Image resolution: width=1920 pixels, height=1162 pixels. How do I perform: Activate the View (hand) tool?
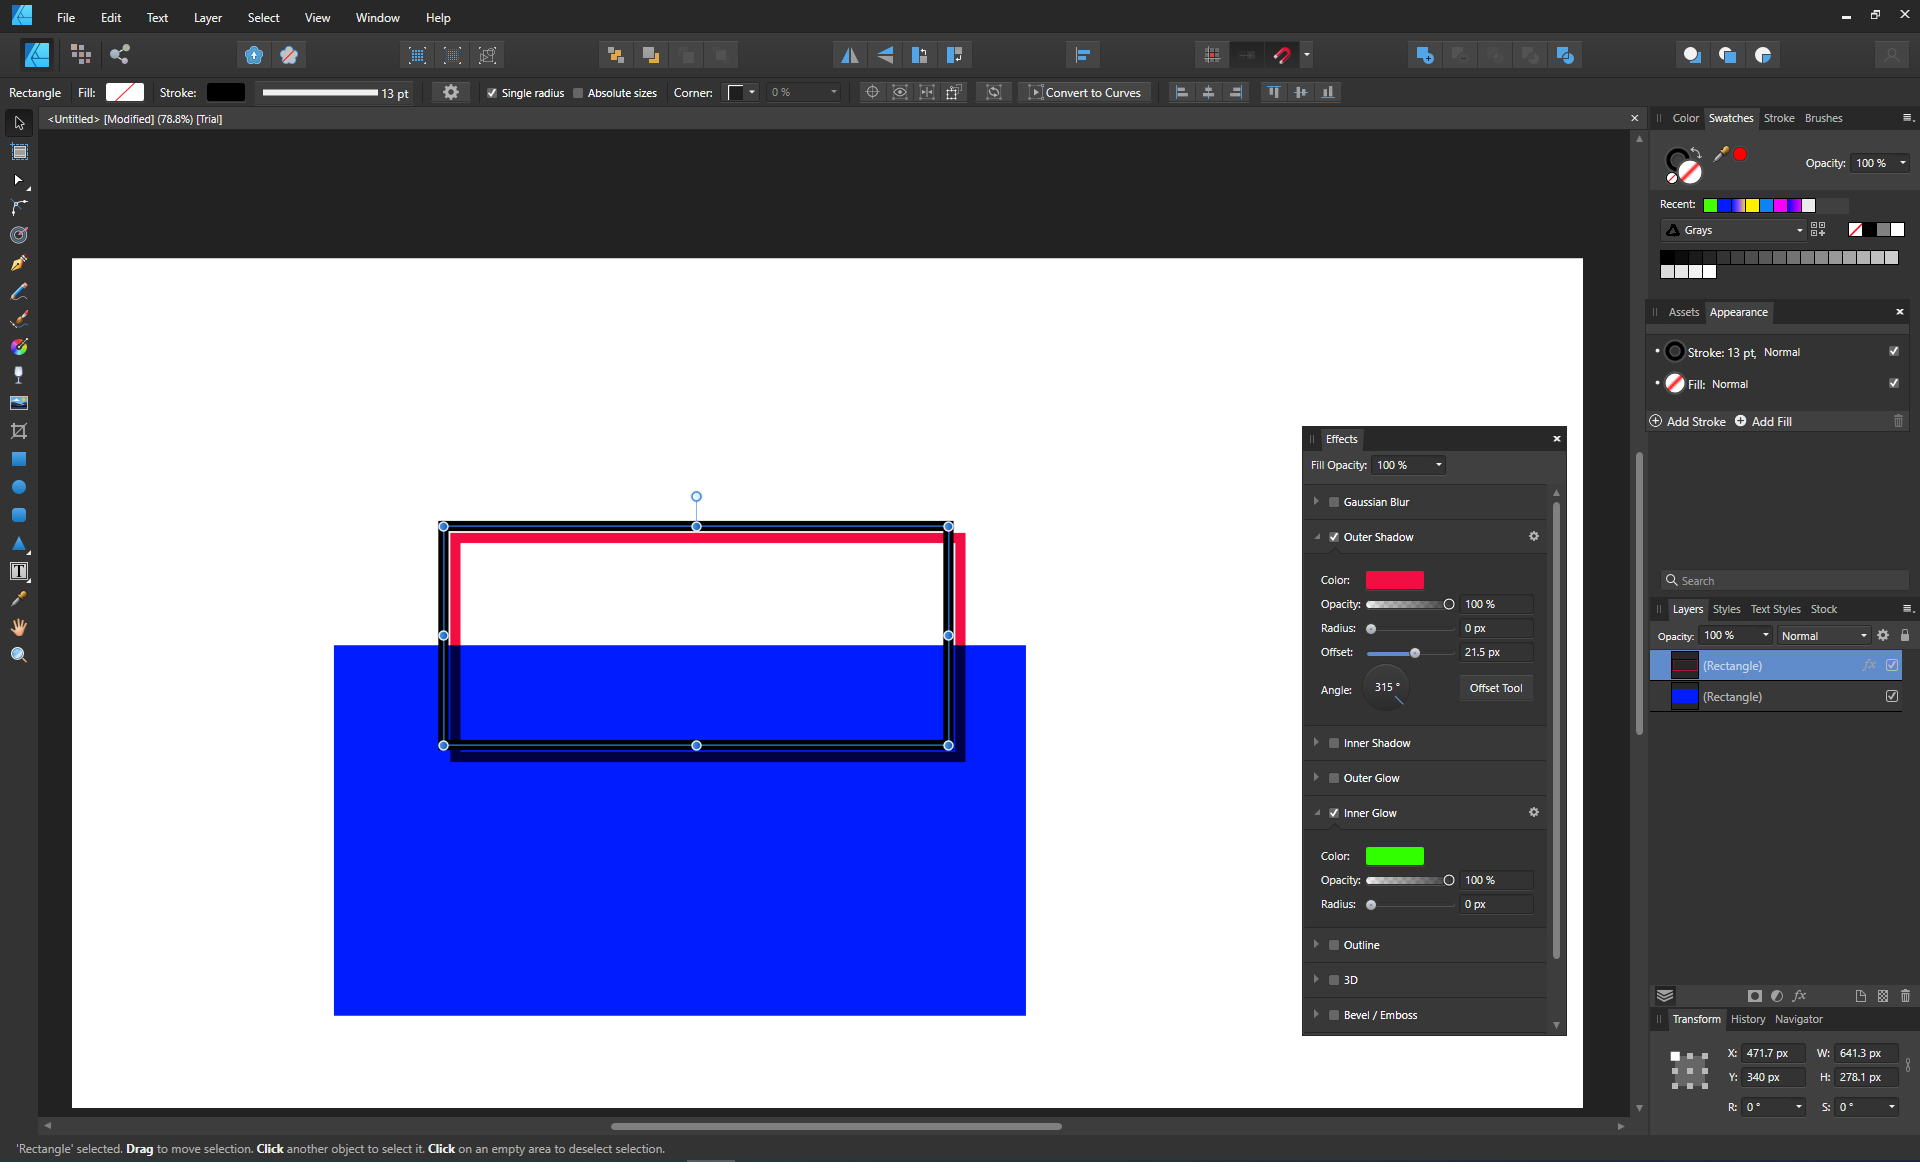(x=19, y=628)
